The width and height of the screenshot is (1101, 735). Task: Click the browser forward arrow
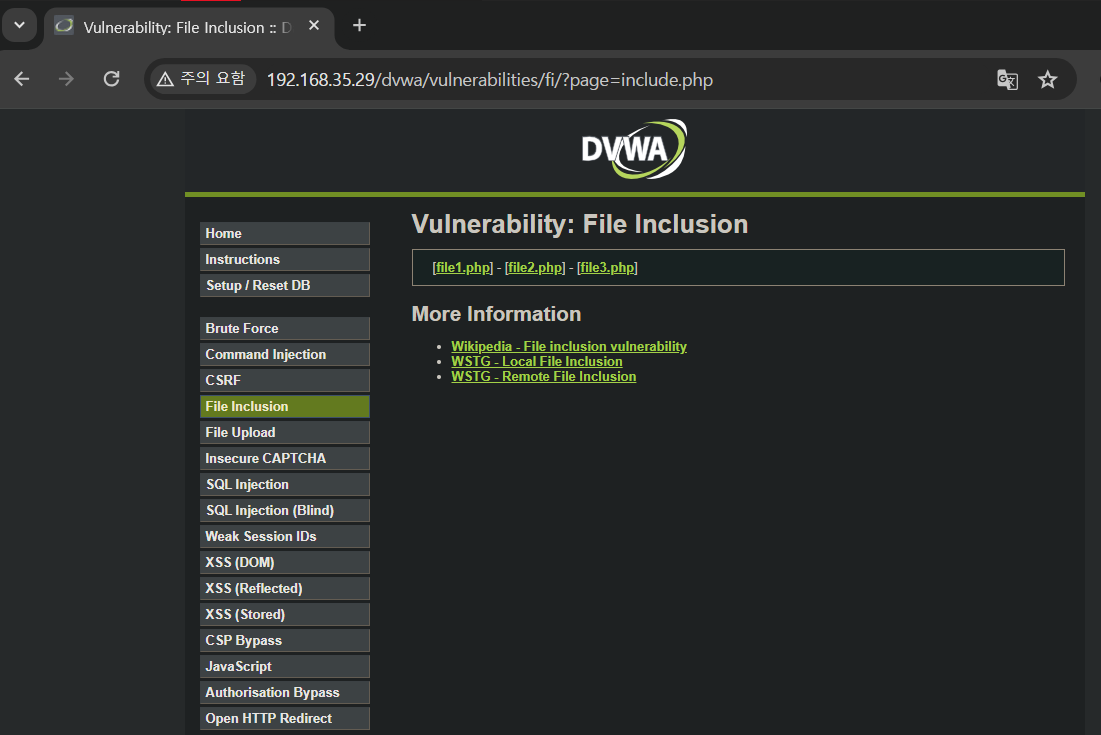66,79
